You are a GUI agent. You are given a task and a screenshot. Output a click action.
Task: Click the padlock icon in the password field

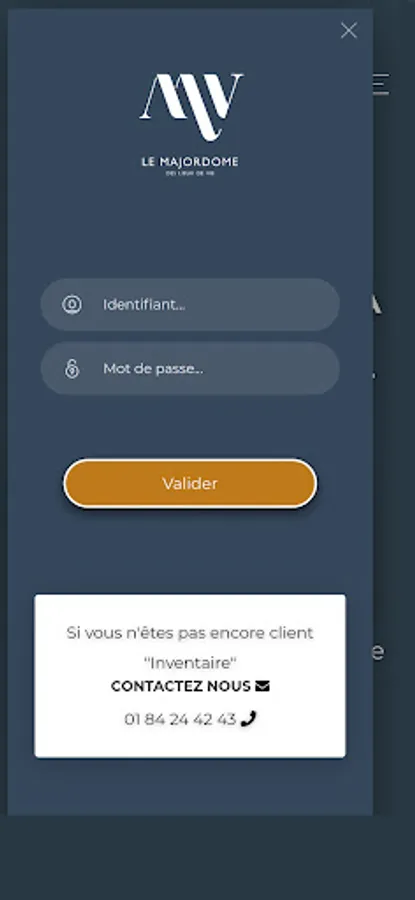click(x=72, y=368)
